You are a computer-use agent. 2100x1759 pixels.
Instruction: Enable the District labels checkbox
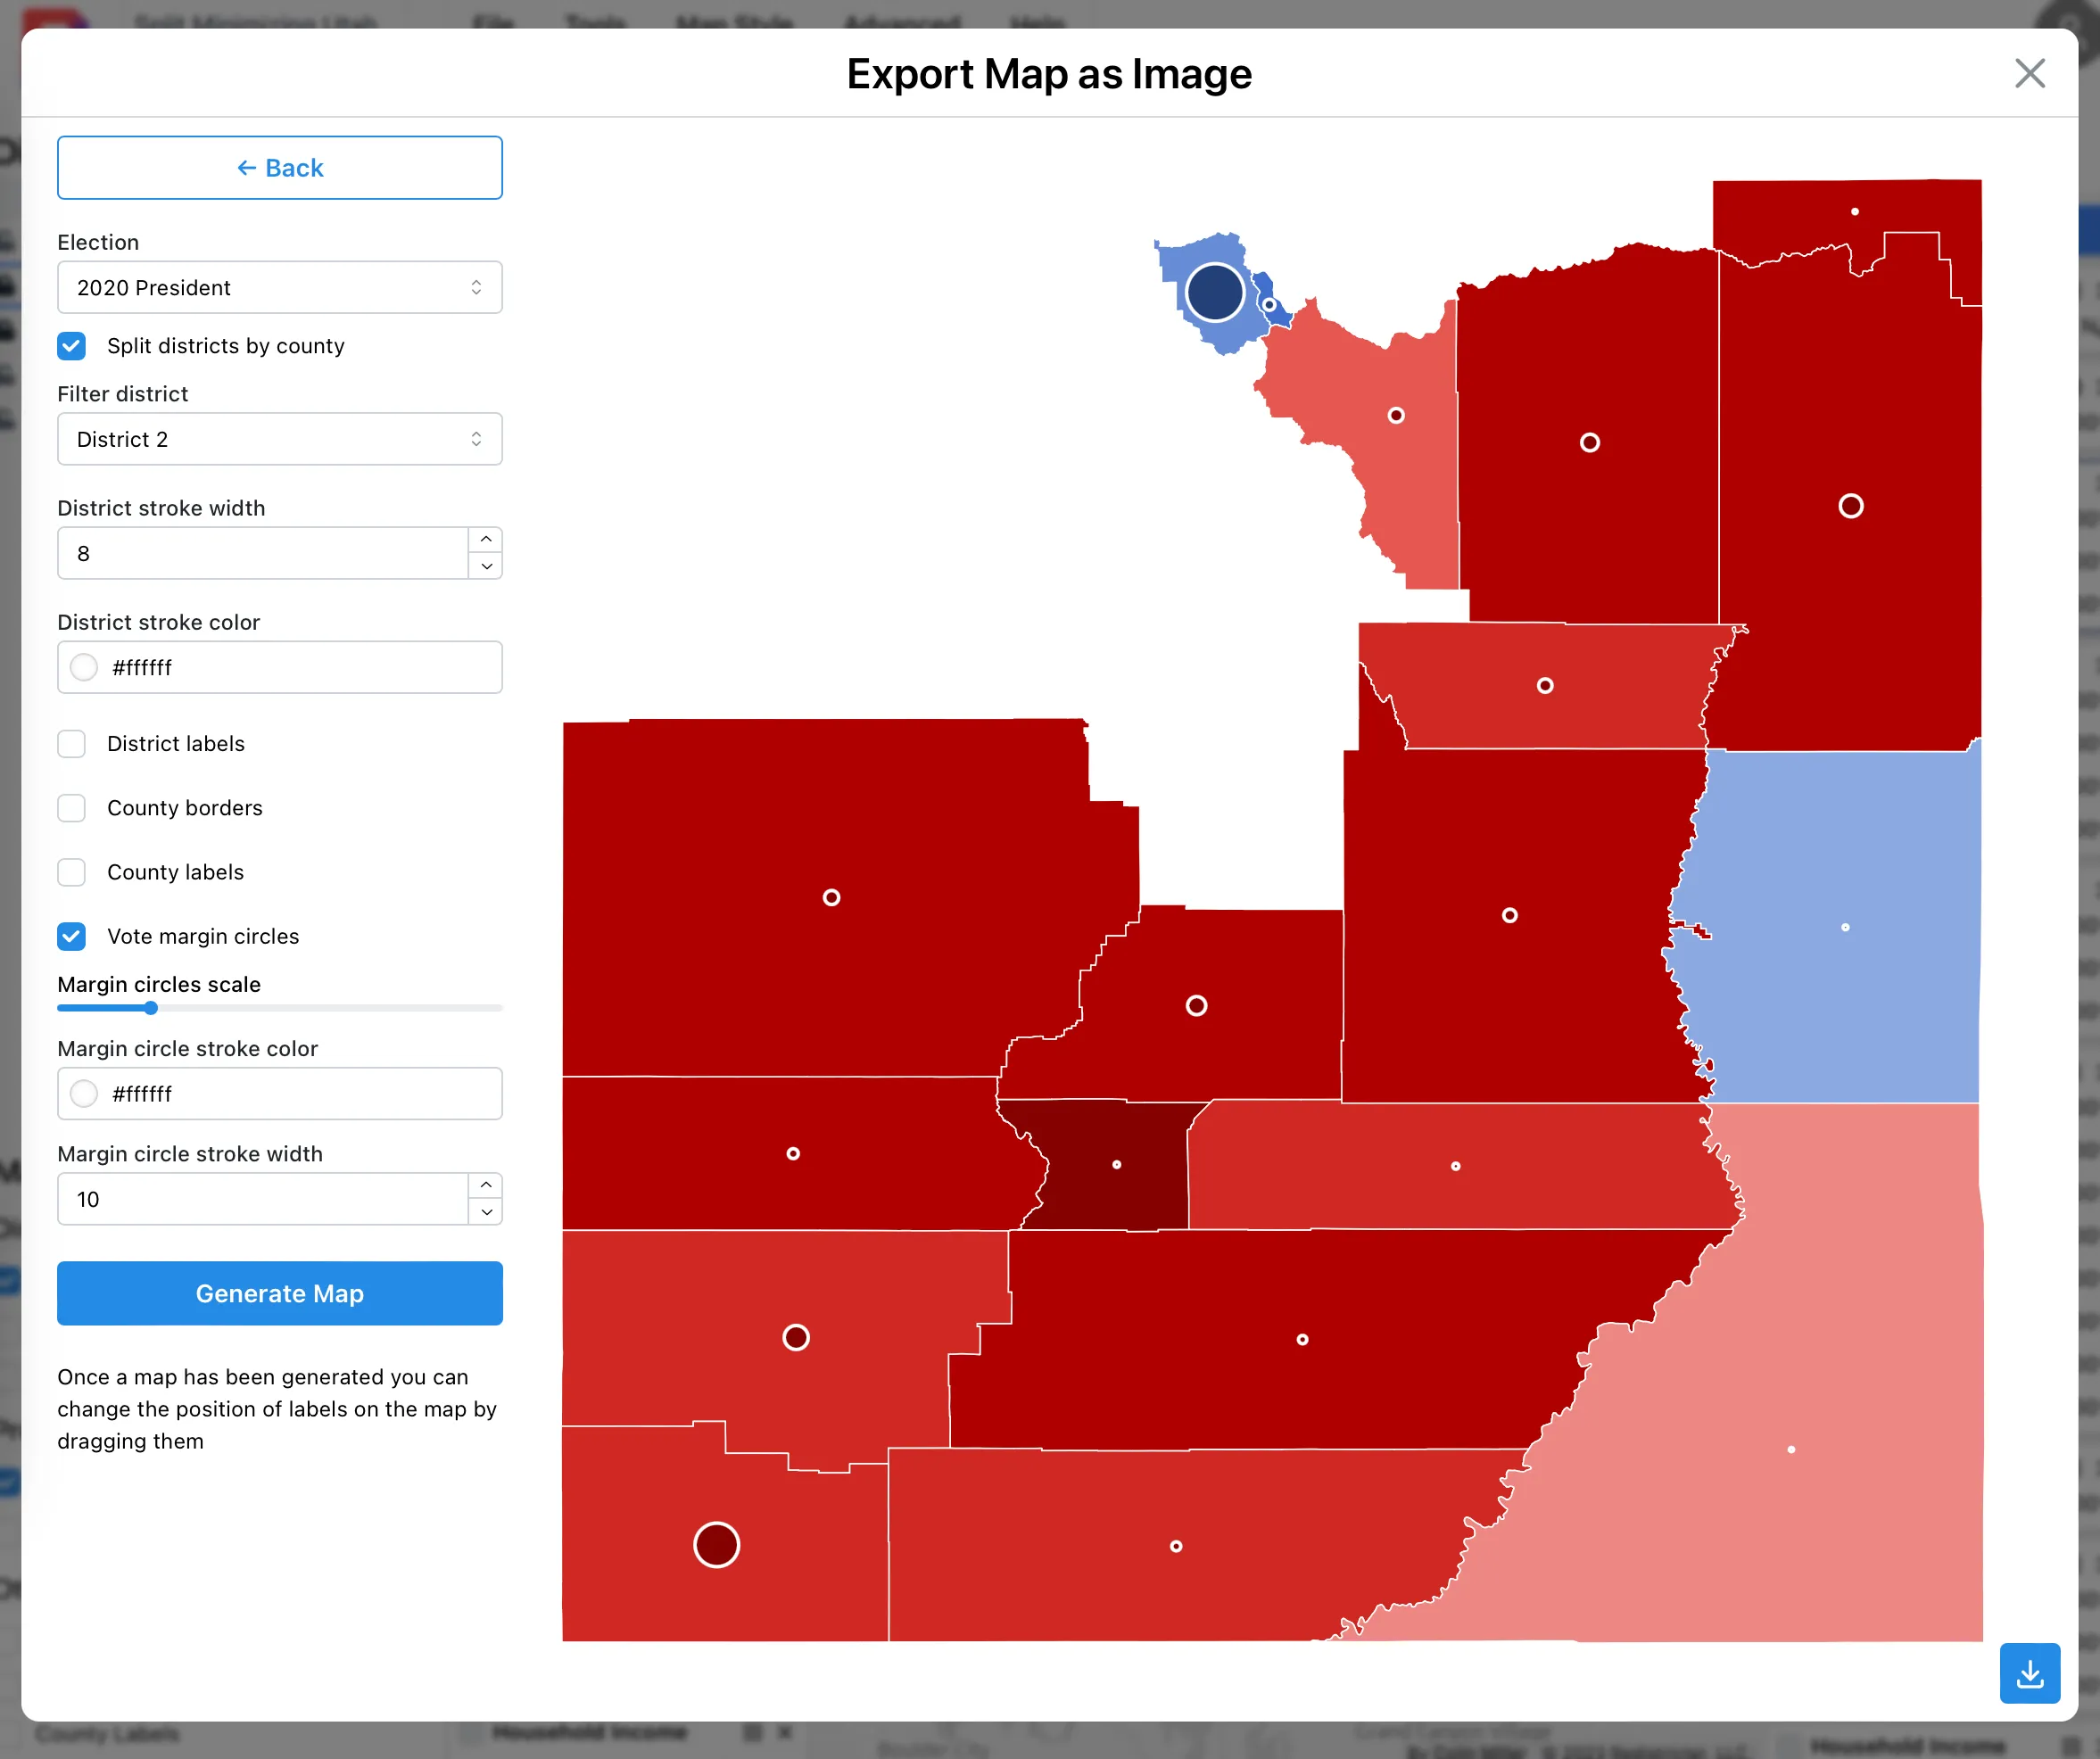pyautogui.click(x=71, y=741)
